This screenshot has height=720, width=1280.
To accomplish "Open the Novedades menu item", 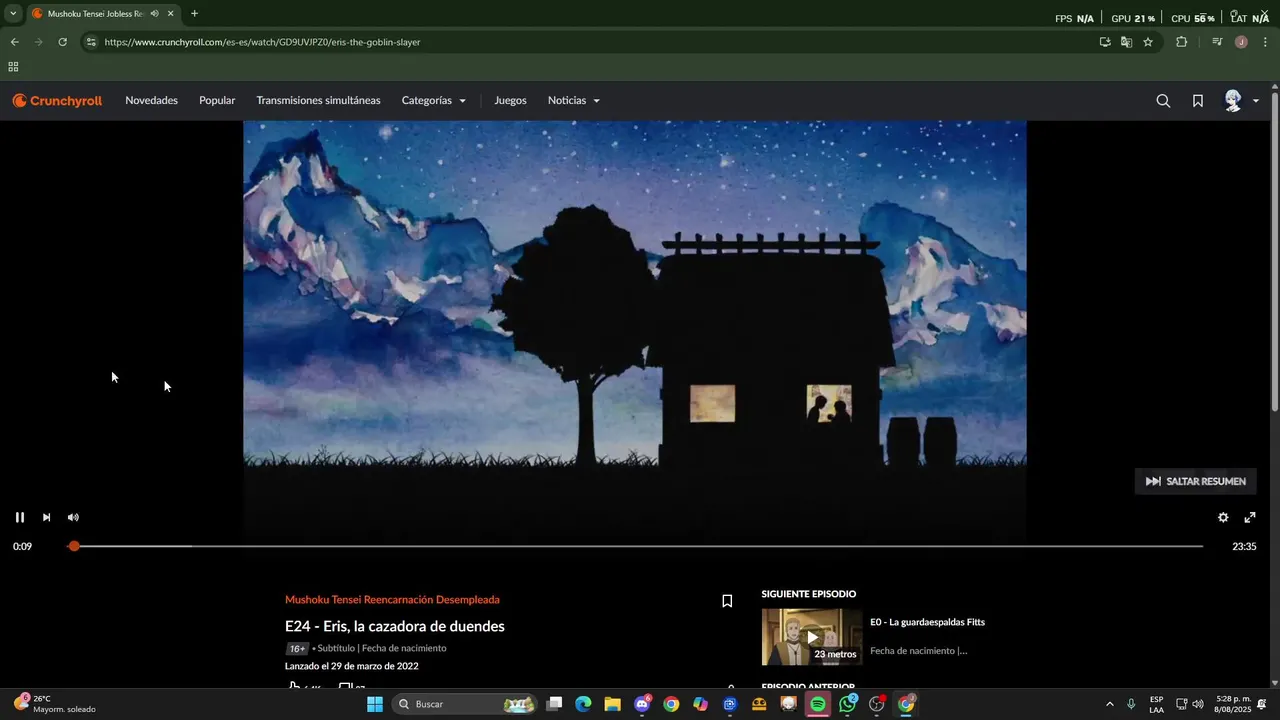I will [x=151, y=100].
